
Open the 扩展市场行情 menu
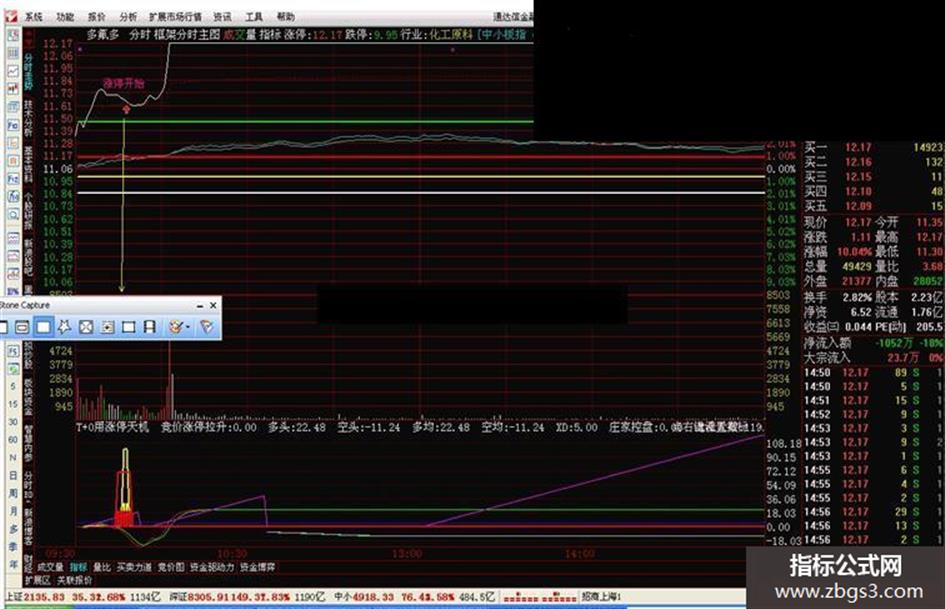click(175, 17)
